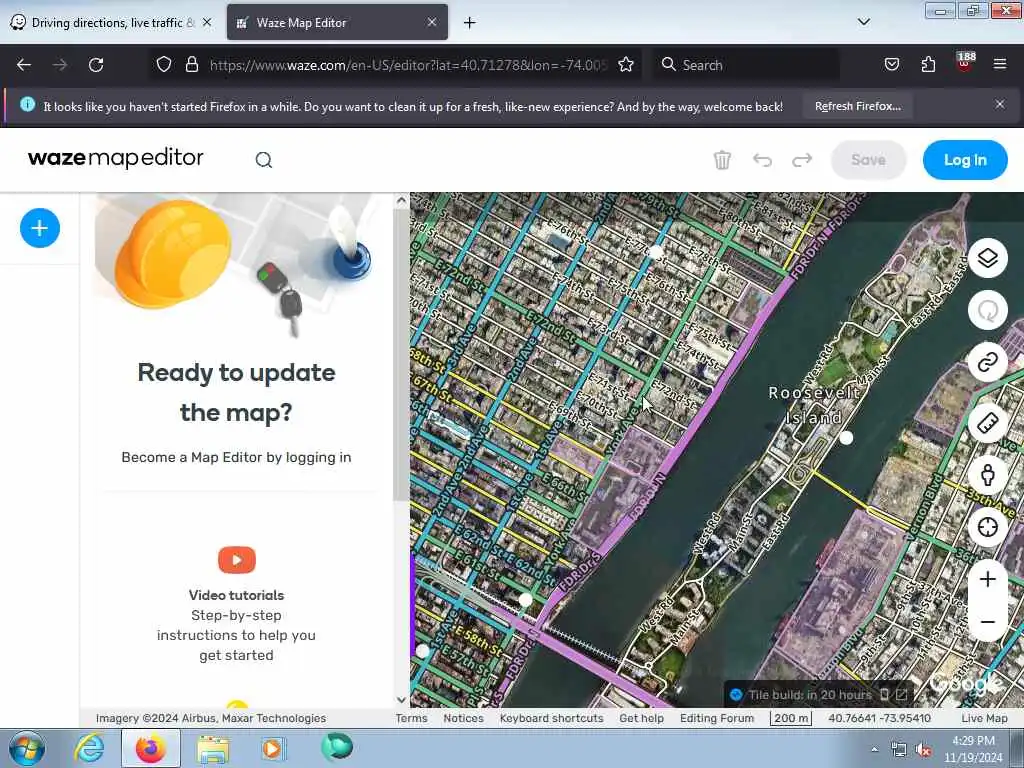Image resolution: width=1024 pixels, height=768 pixels.
Task: Click the locate-me crosshair icon
Action: 987,526
